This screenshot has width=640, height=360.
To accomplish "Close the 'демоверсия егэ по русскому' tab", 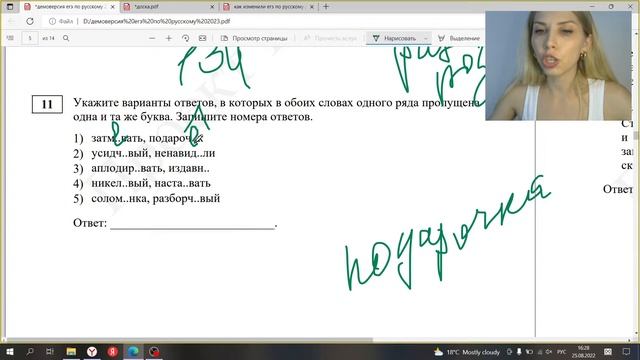I will coord(113,7).
